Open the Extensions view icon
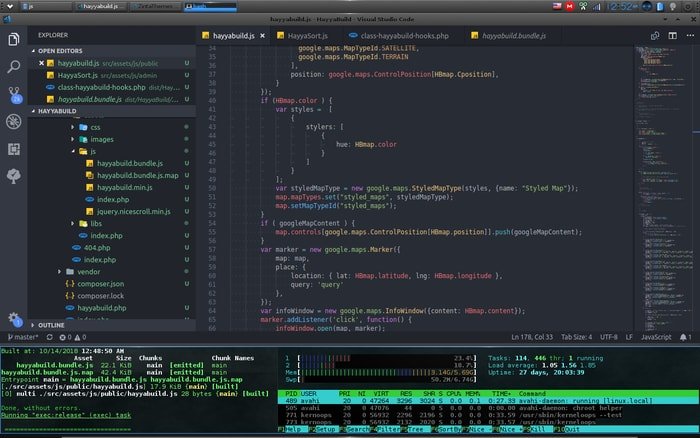The image size is (700, 438). tap(13, 149)
